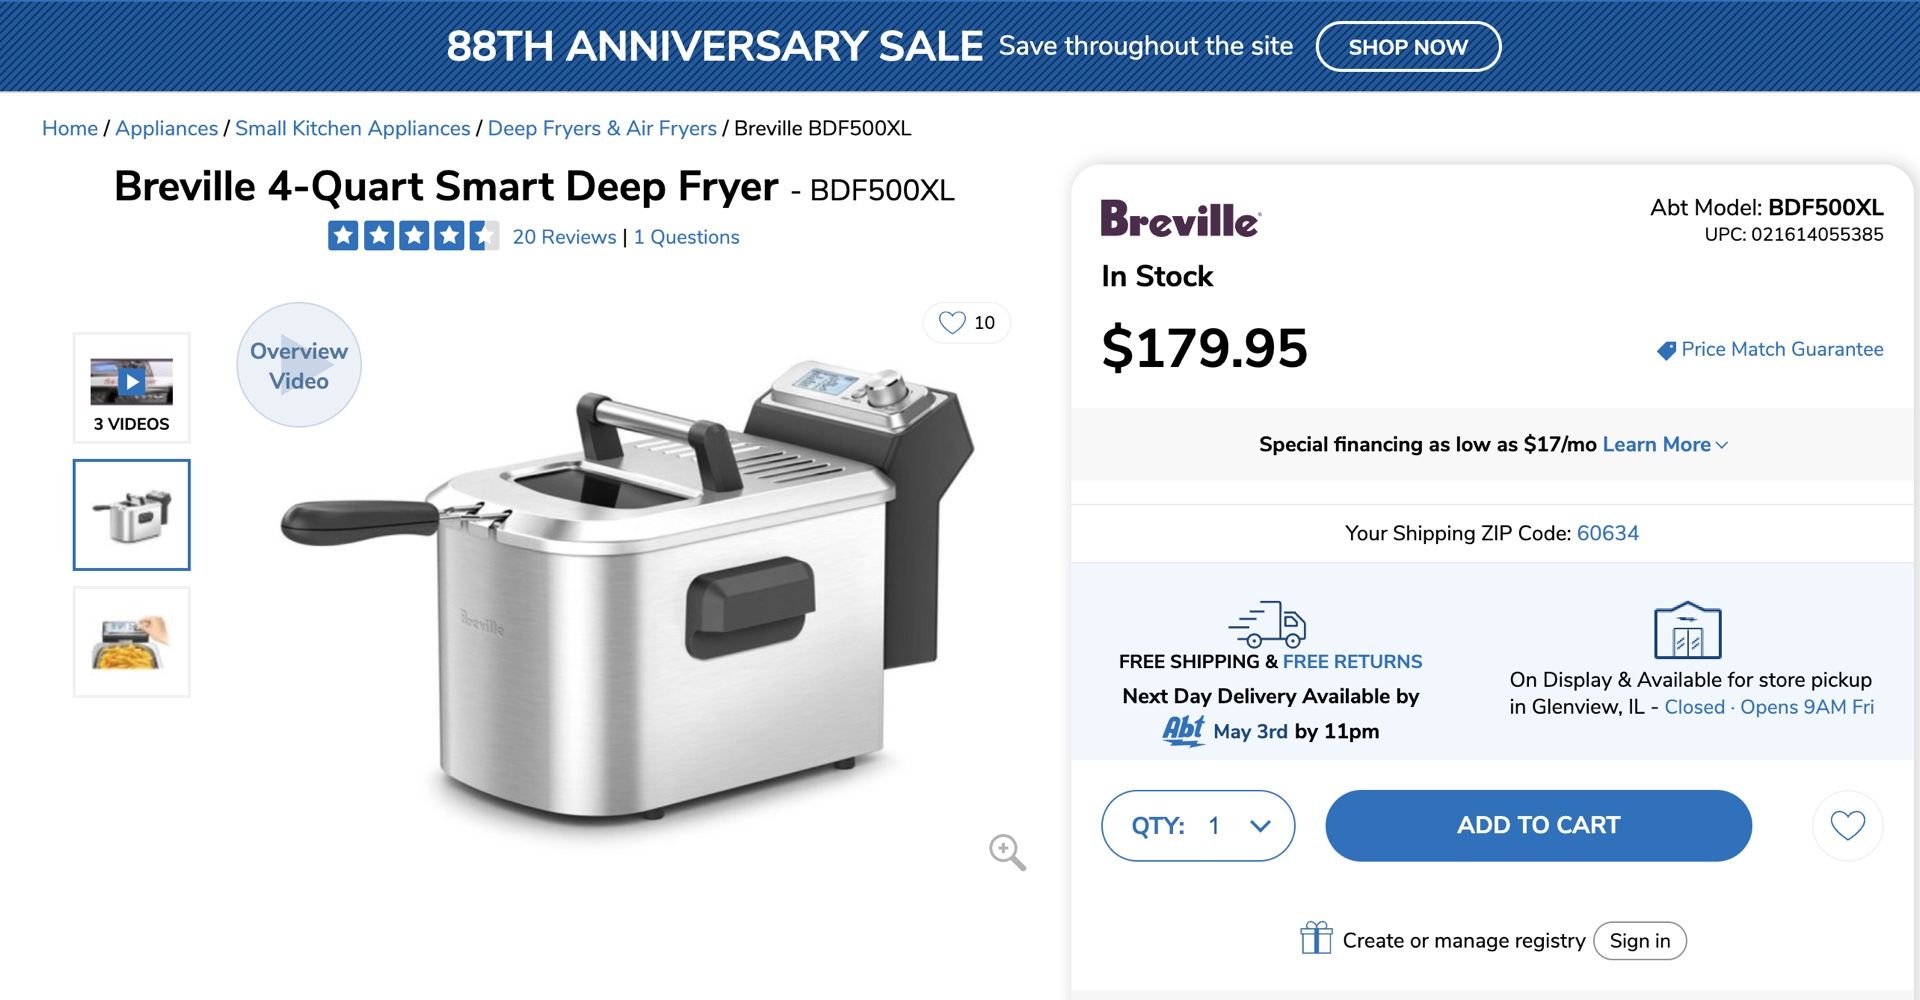The height and width of the screenshot is (1000, 1920).
Task: Select the fries cooking product thumbnail
Action: click(131, 641)
